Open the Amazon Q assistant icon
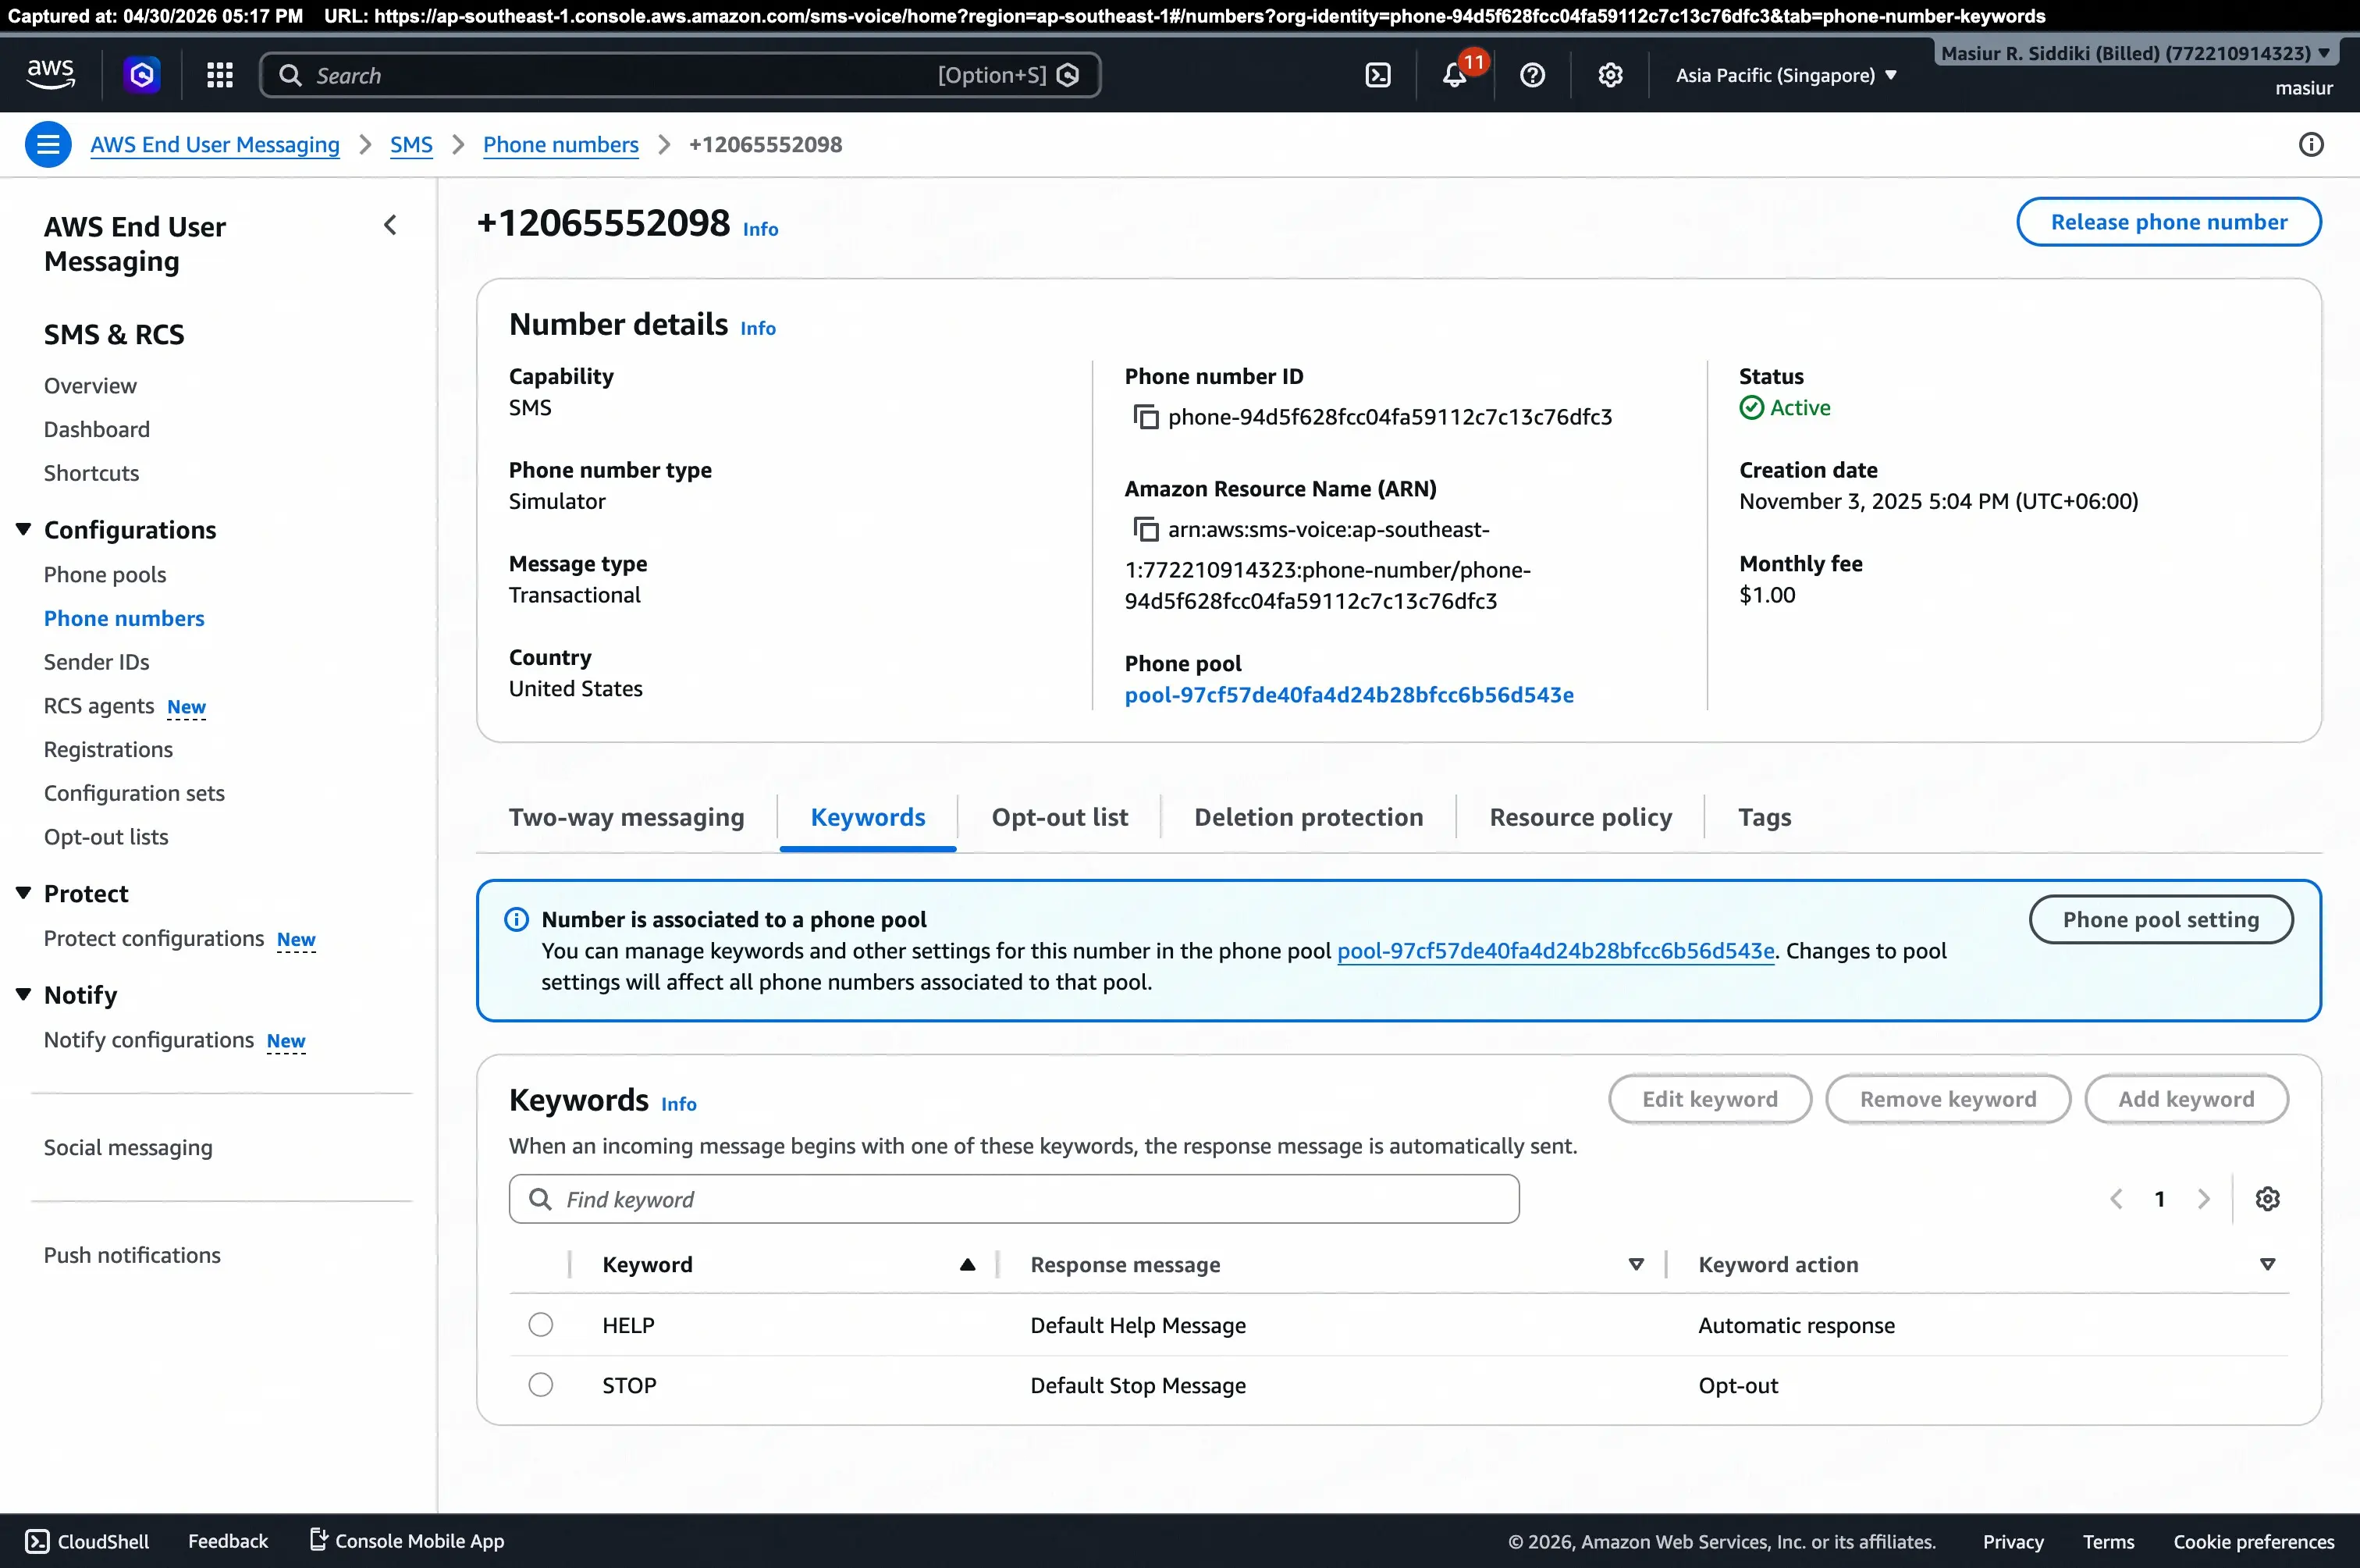The width and height of the screenshot is (2360, 1568). [x=142, y=75]
